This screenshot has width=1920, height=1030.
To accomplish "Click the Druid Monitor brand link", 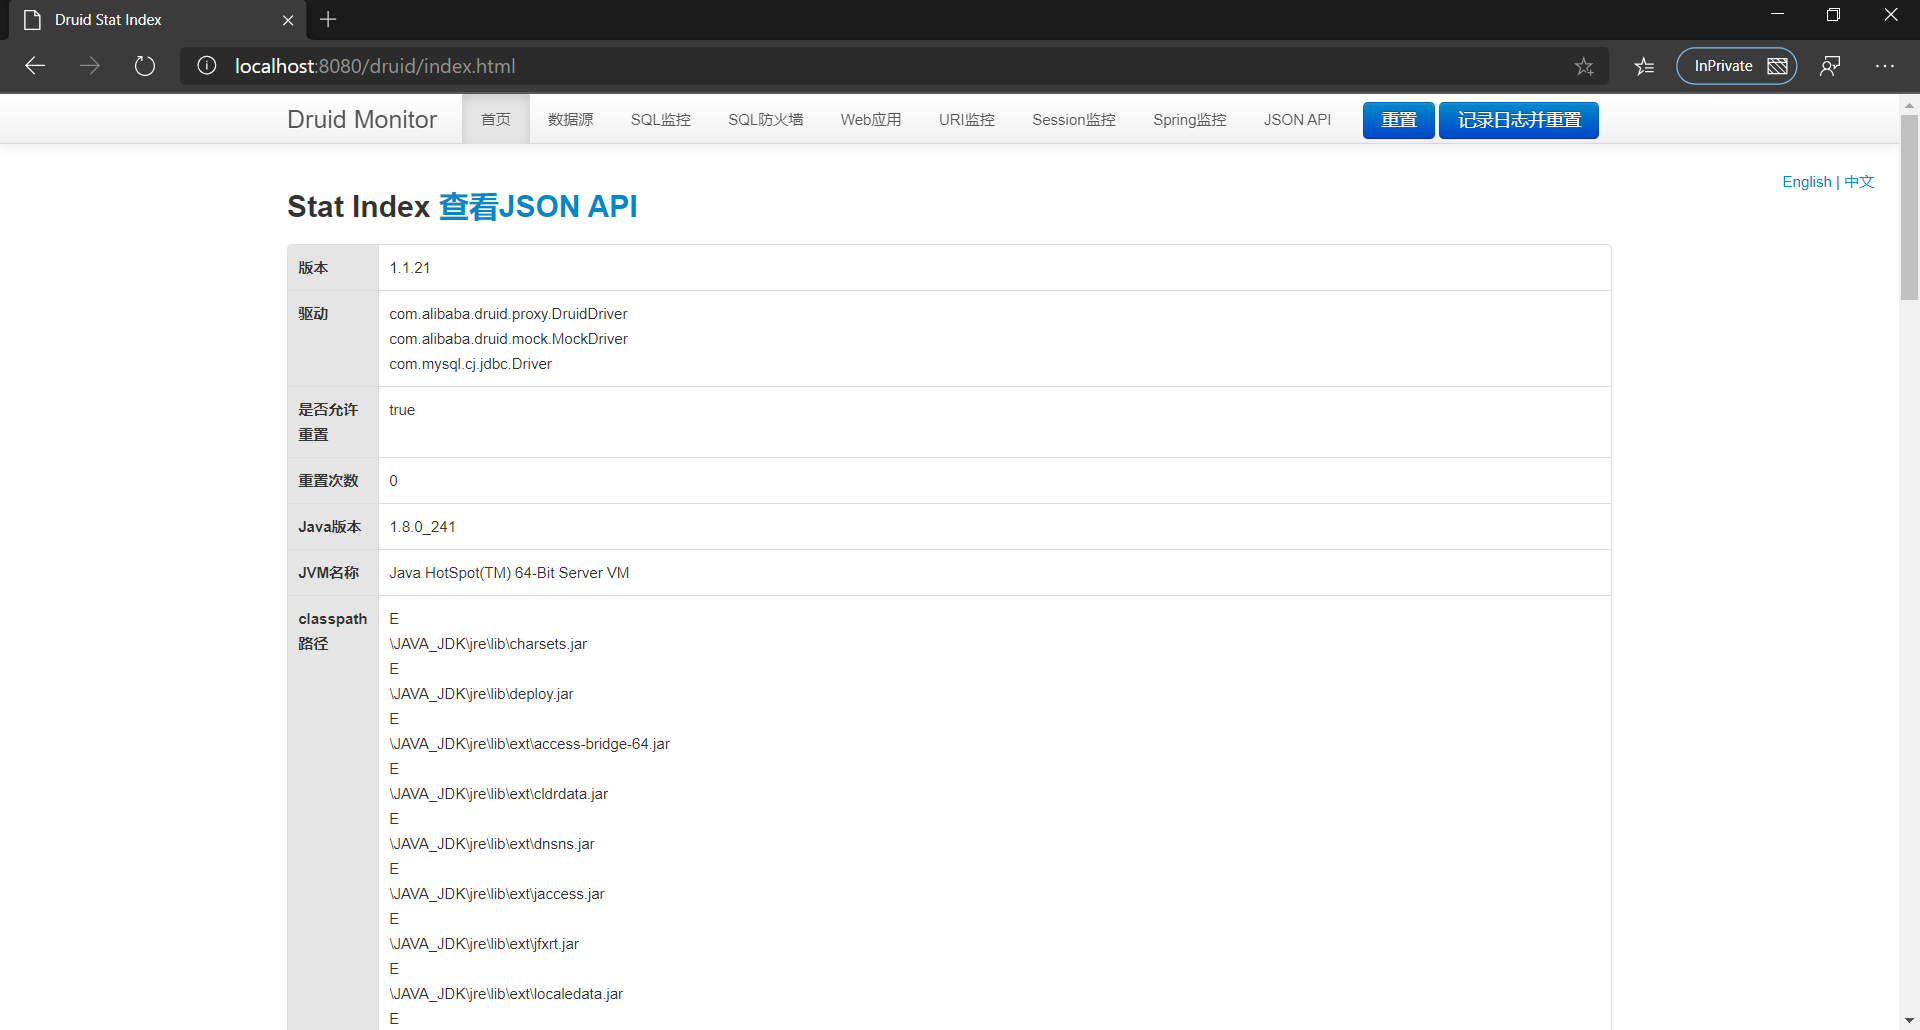I will coord(362,119).
